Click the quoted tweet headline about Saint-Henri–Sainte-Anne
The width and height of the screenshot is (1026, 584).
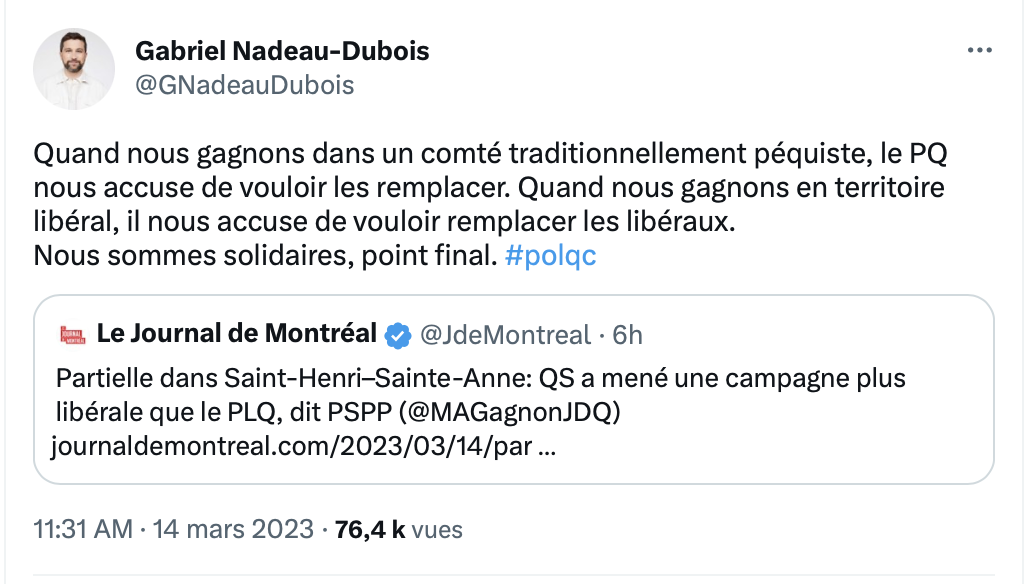480,381
